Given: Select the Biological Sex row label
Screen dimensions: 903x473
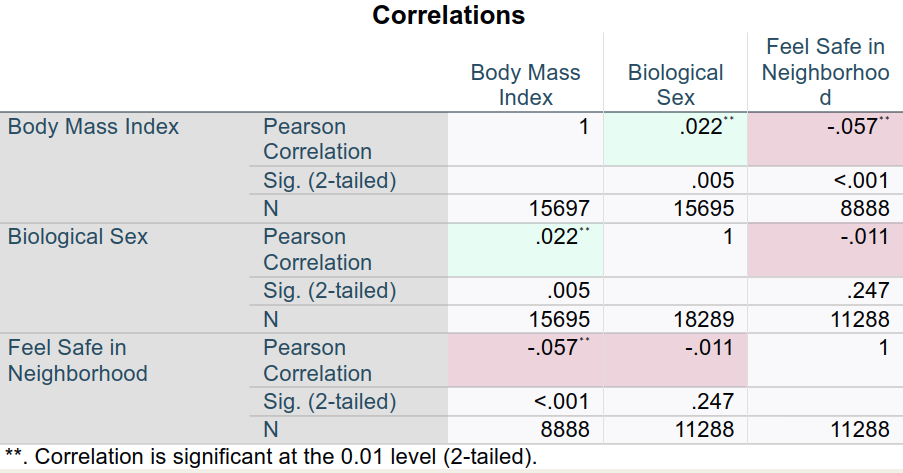Looking at the screenshot, I should [78, 237].
